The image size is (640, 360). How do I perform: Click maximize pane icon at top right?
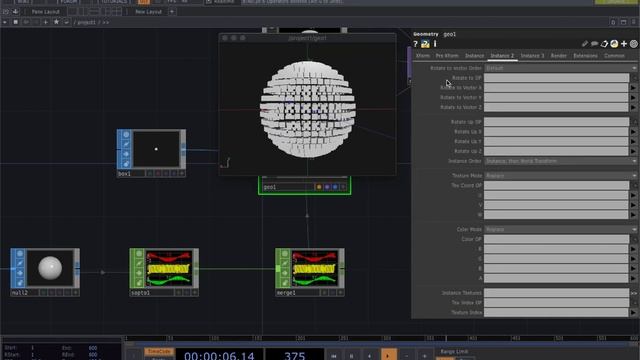[623, 22]
